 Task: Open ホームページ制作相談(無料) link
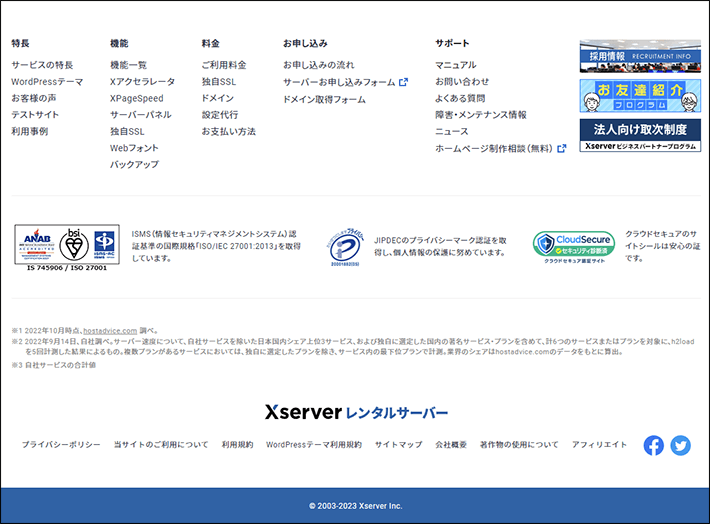494,149
